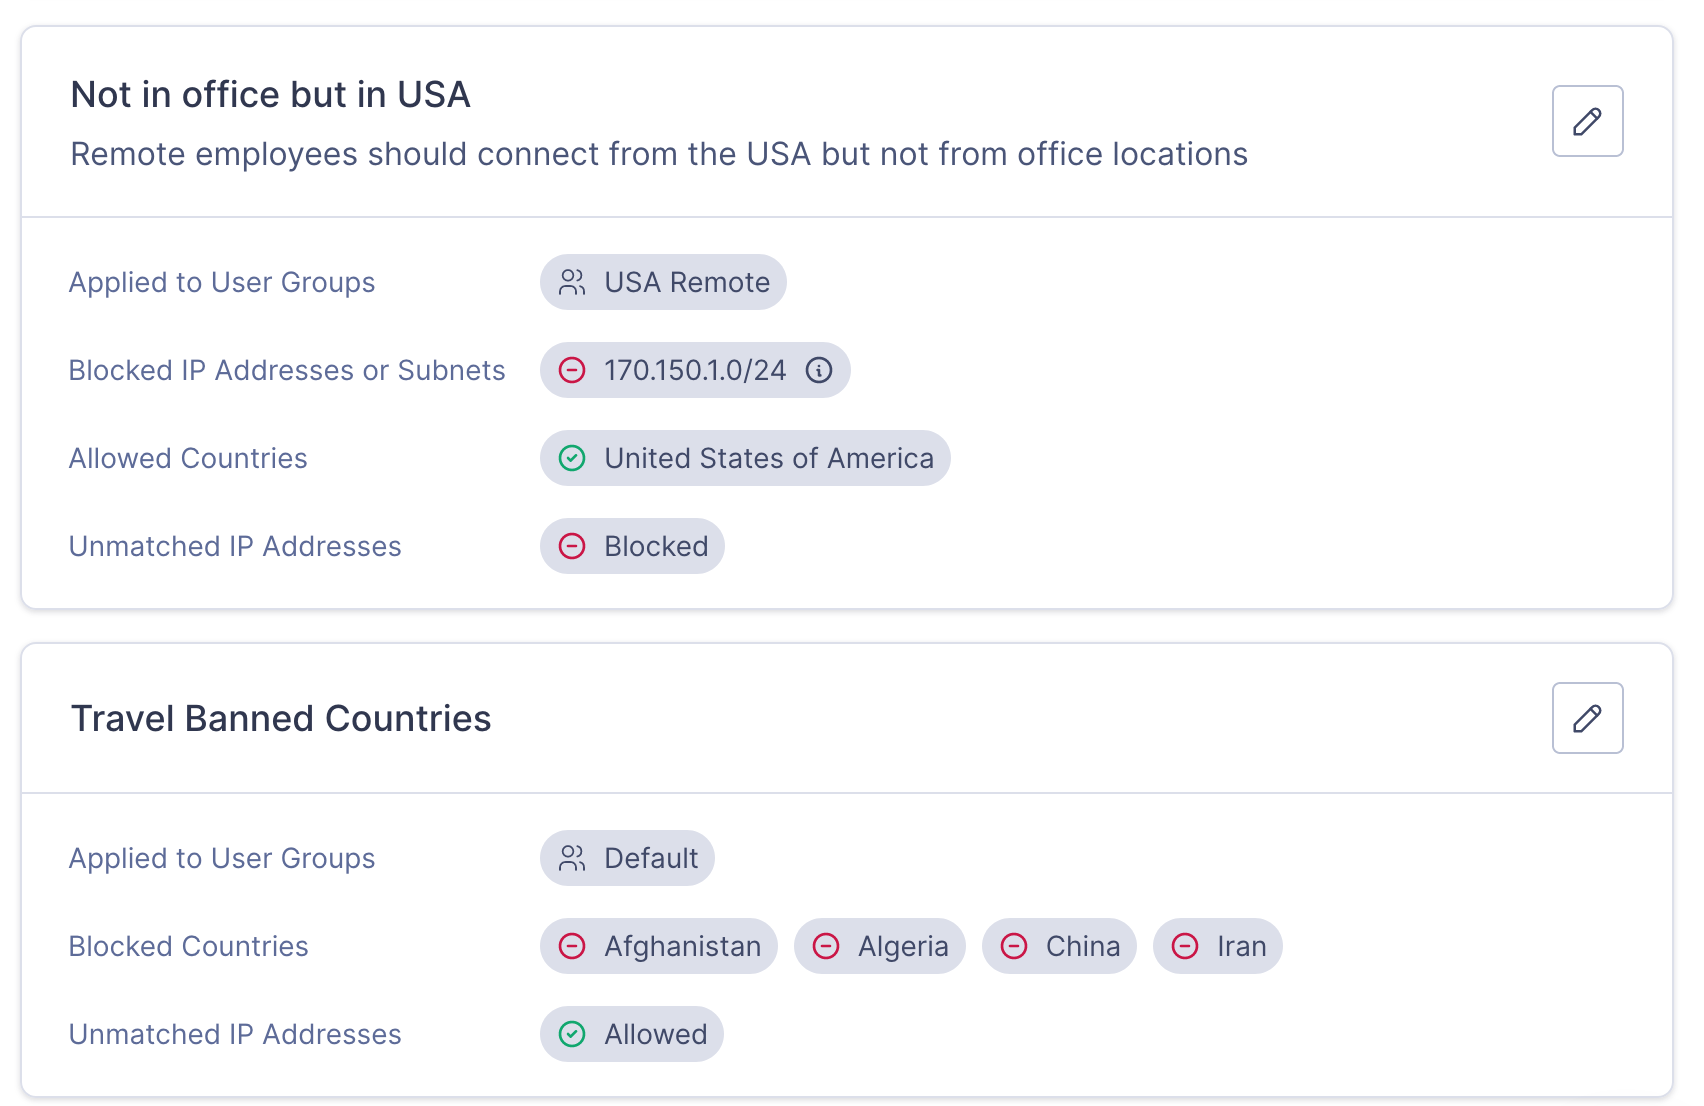Image resolution: width=1704 pixels, height=1106 pixels.
Task: Click the Blocked status for Unmatched IP Addresses
Action: click(x=632, y=546)
